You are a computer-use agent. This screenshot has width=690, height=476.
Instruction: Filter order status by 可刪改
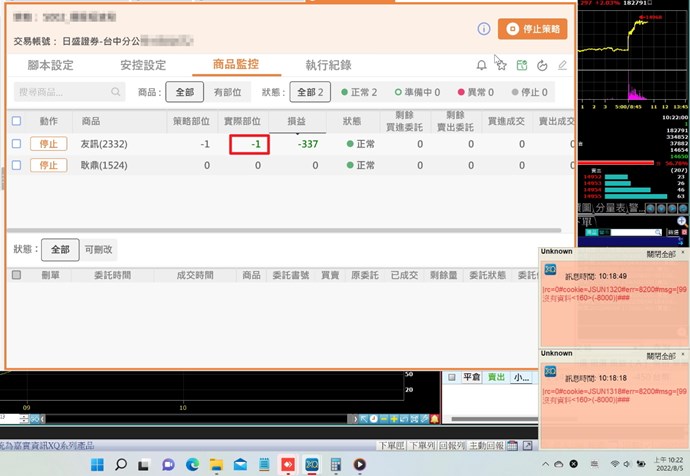pos(99,249)
